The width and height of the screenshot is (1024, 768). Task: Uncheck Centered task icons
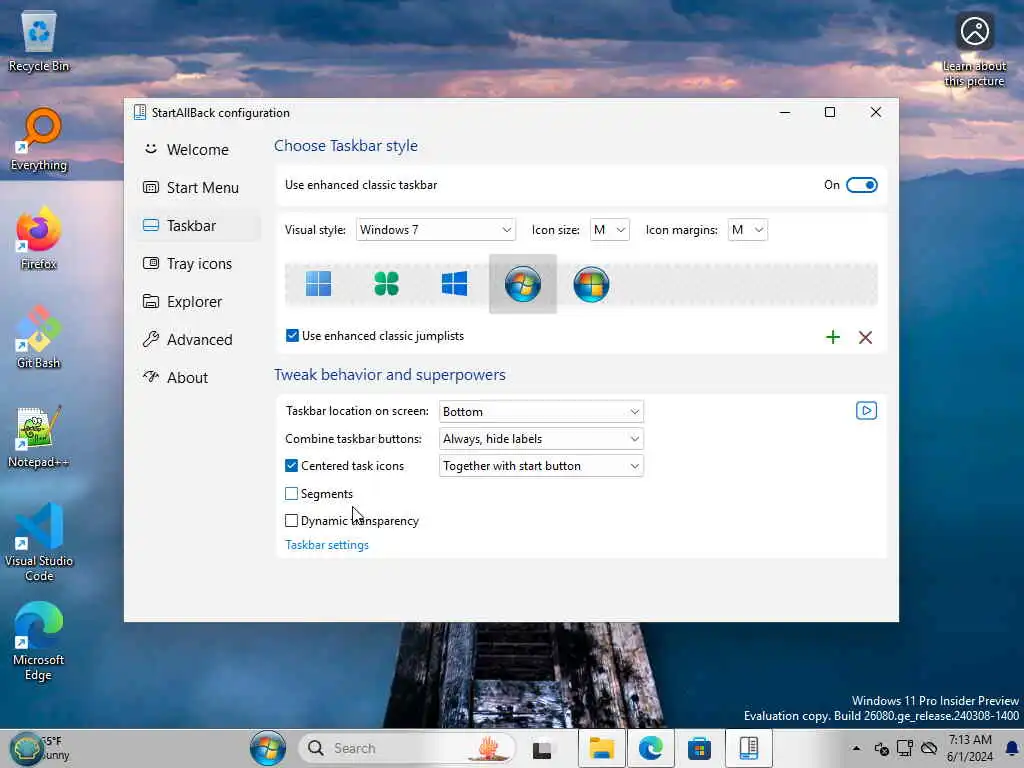coord(291,466)
